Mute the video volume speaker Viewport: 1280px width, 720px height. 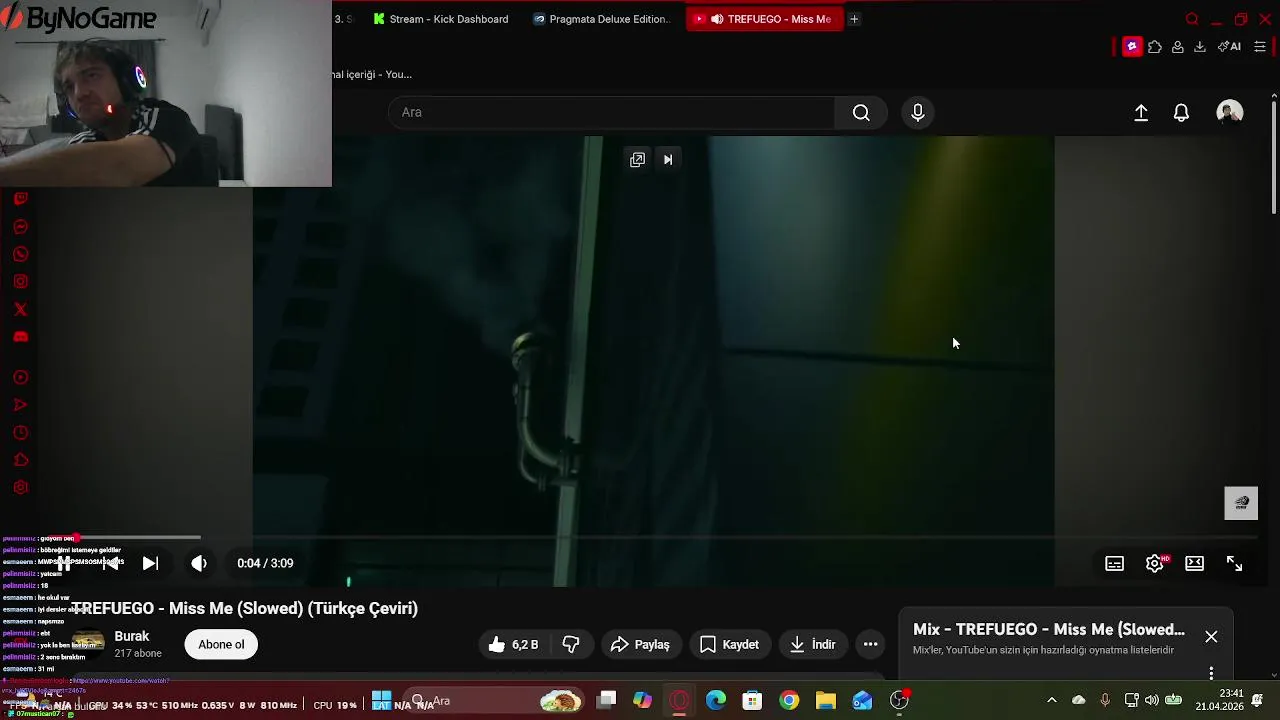click(x=199, y=563)
